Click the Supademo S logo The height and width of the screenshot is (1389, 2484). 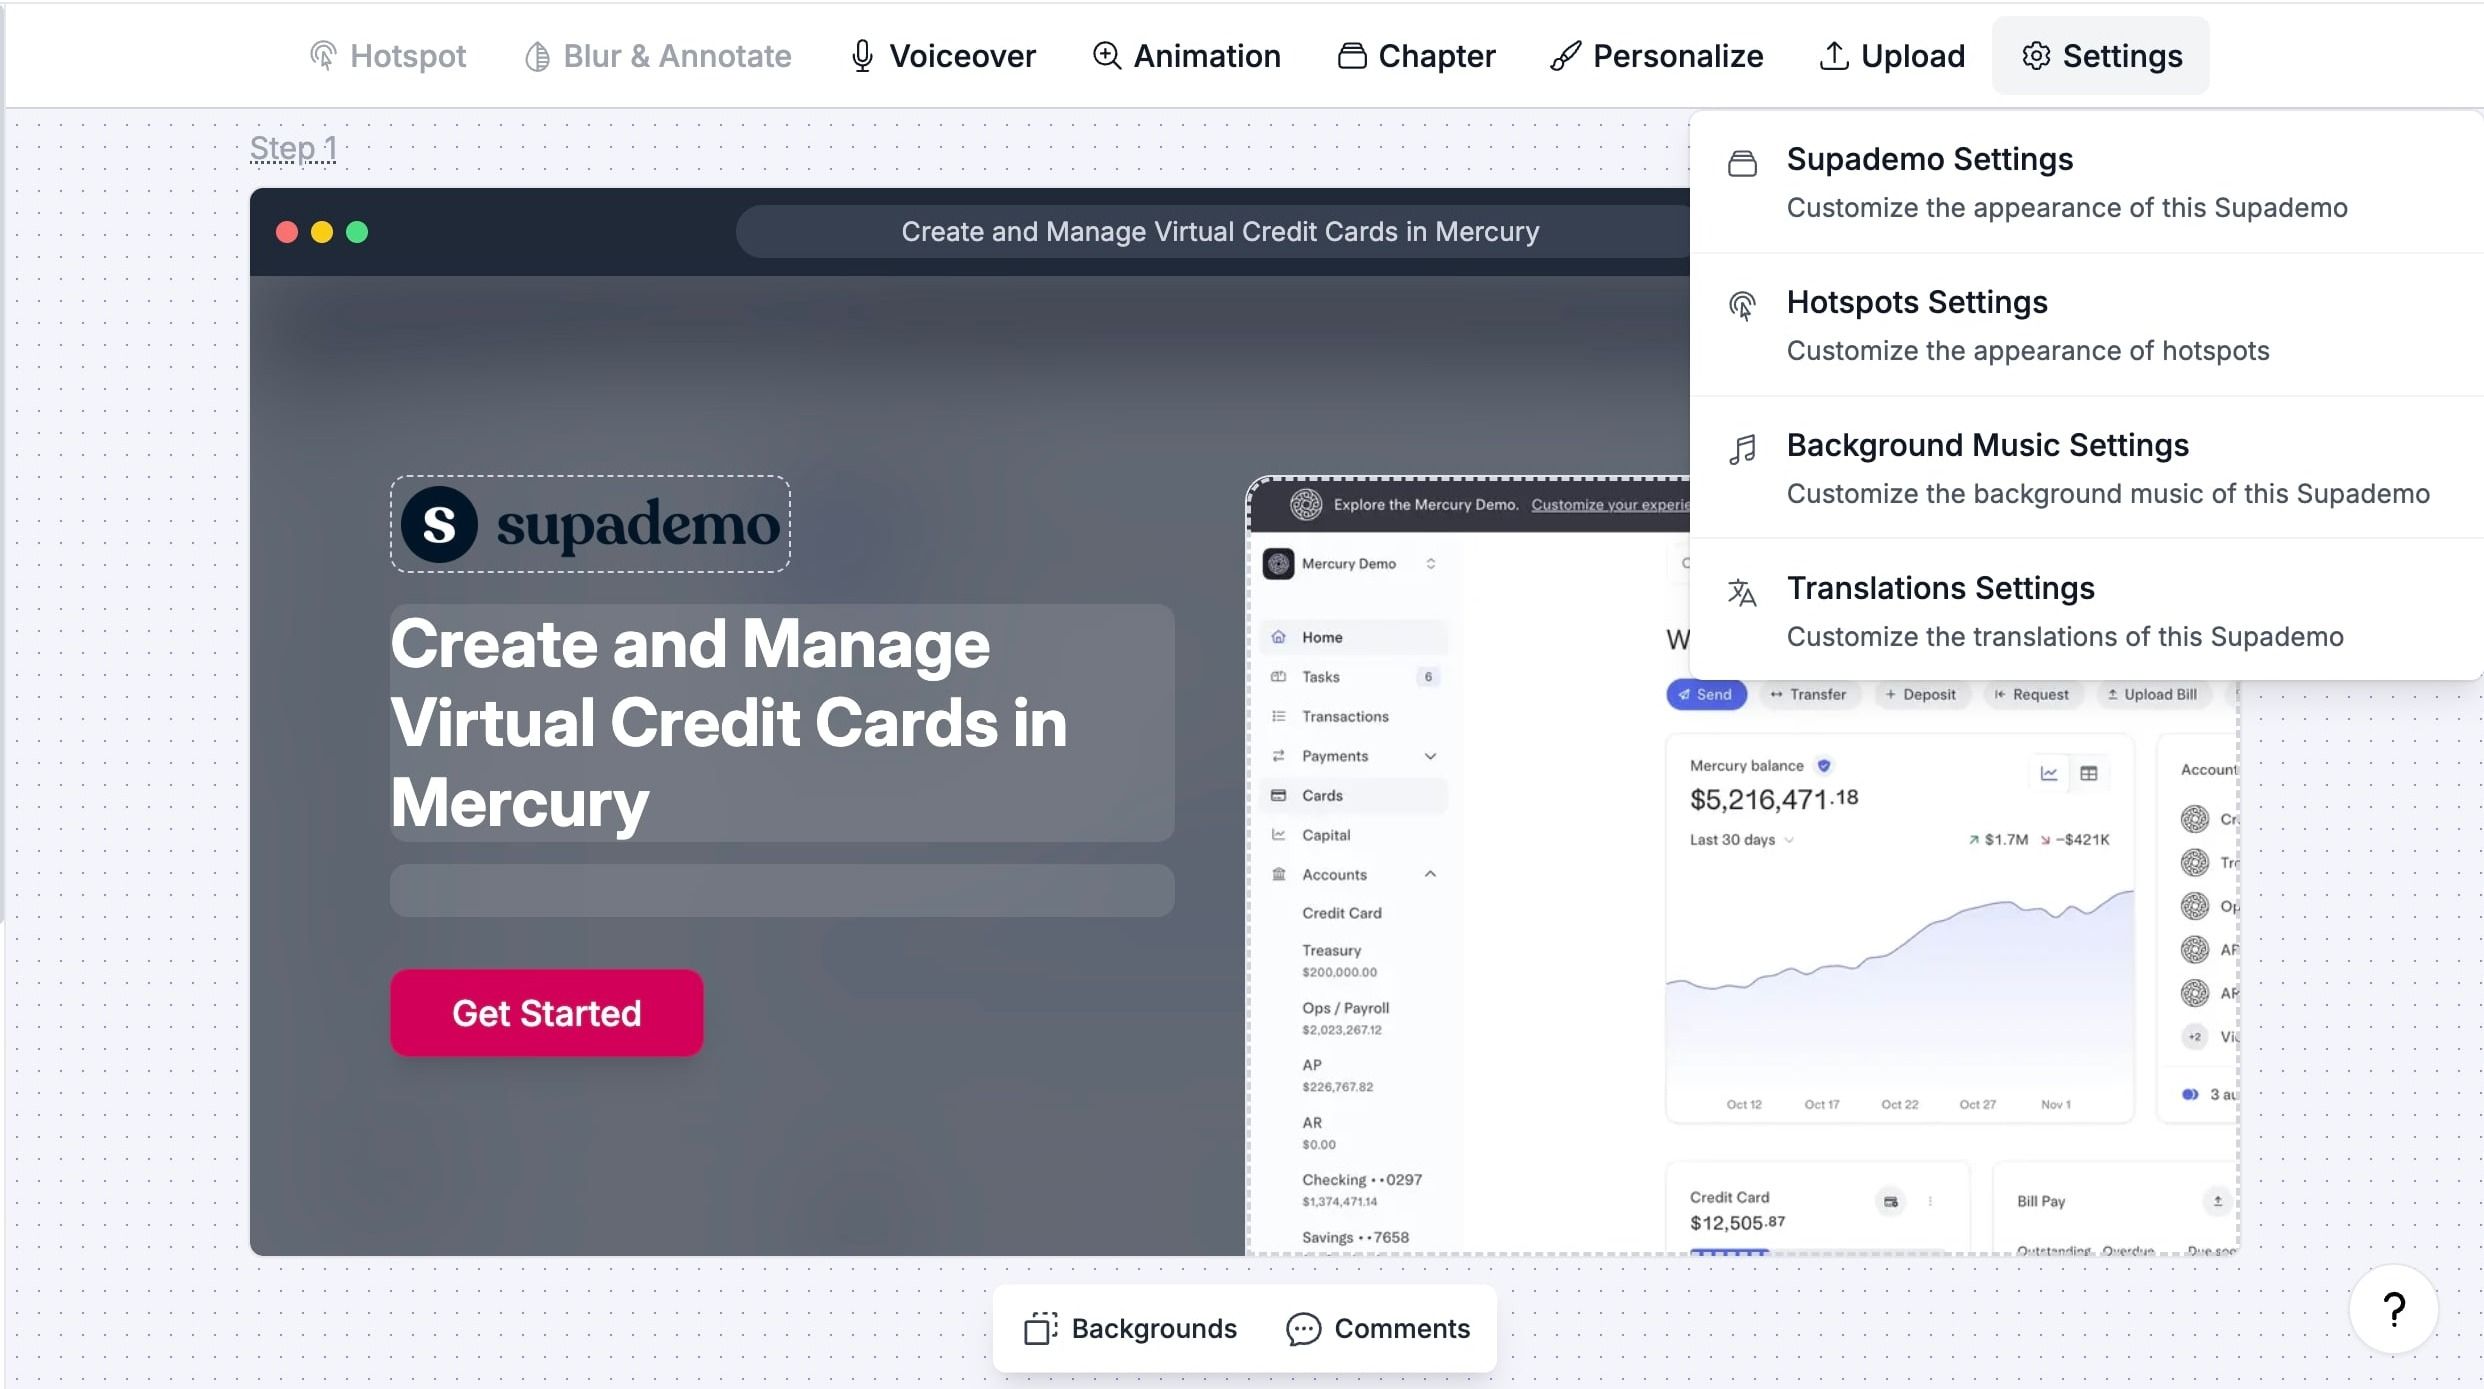pos(439,524)
